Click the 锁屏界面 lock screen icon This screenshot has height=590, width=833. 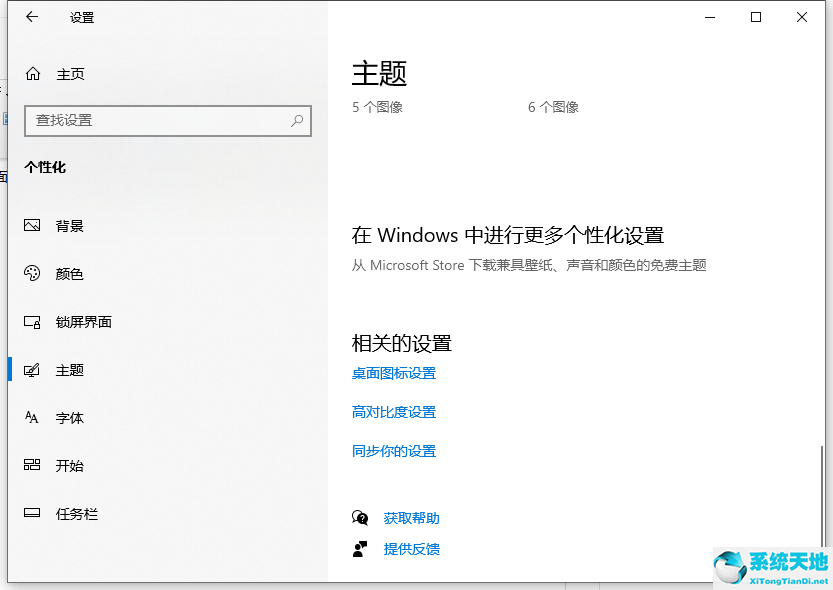(30, 322)
